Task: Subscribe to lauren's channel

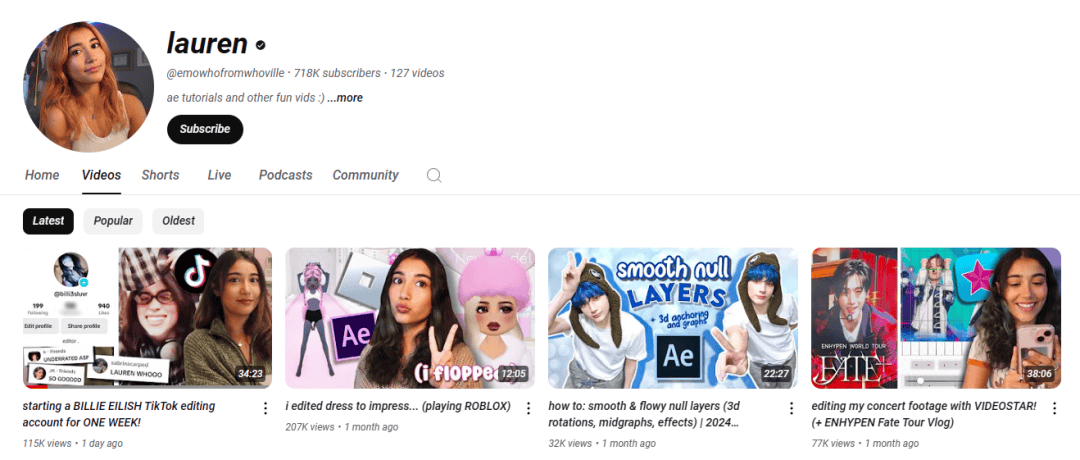Action: tap(205, 129)
